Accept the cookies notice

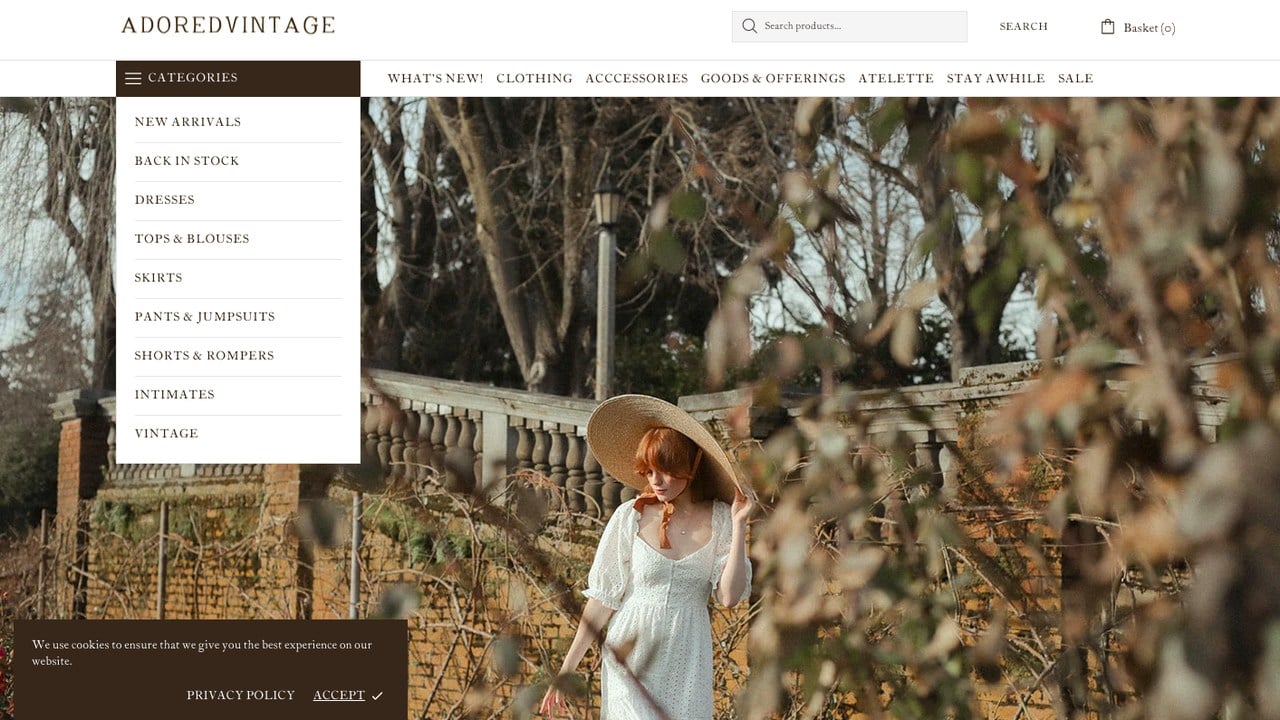[339, 695]
